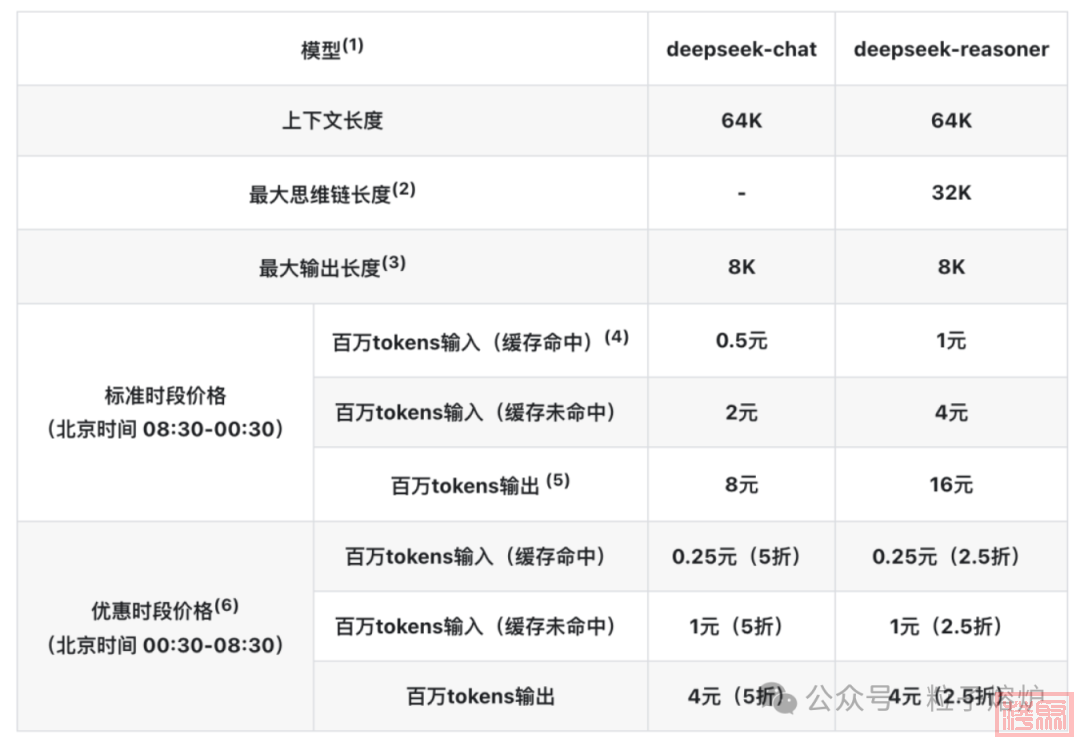Click '64K' context length under deepseek-chat

point(741,121)
